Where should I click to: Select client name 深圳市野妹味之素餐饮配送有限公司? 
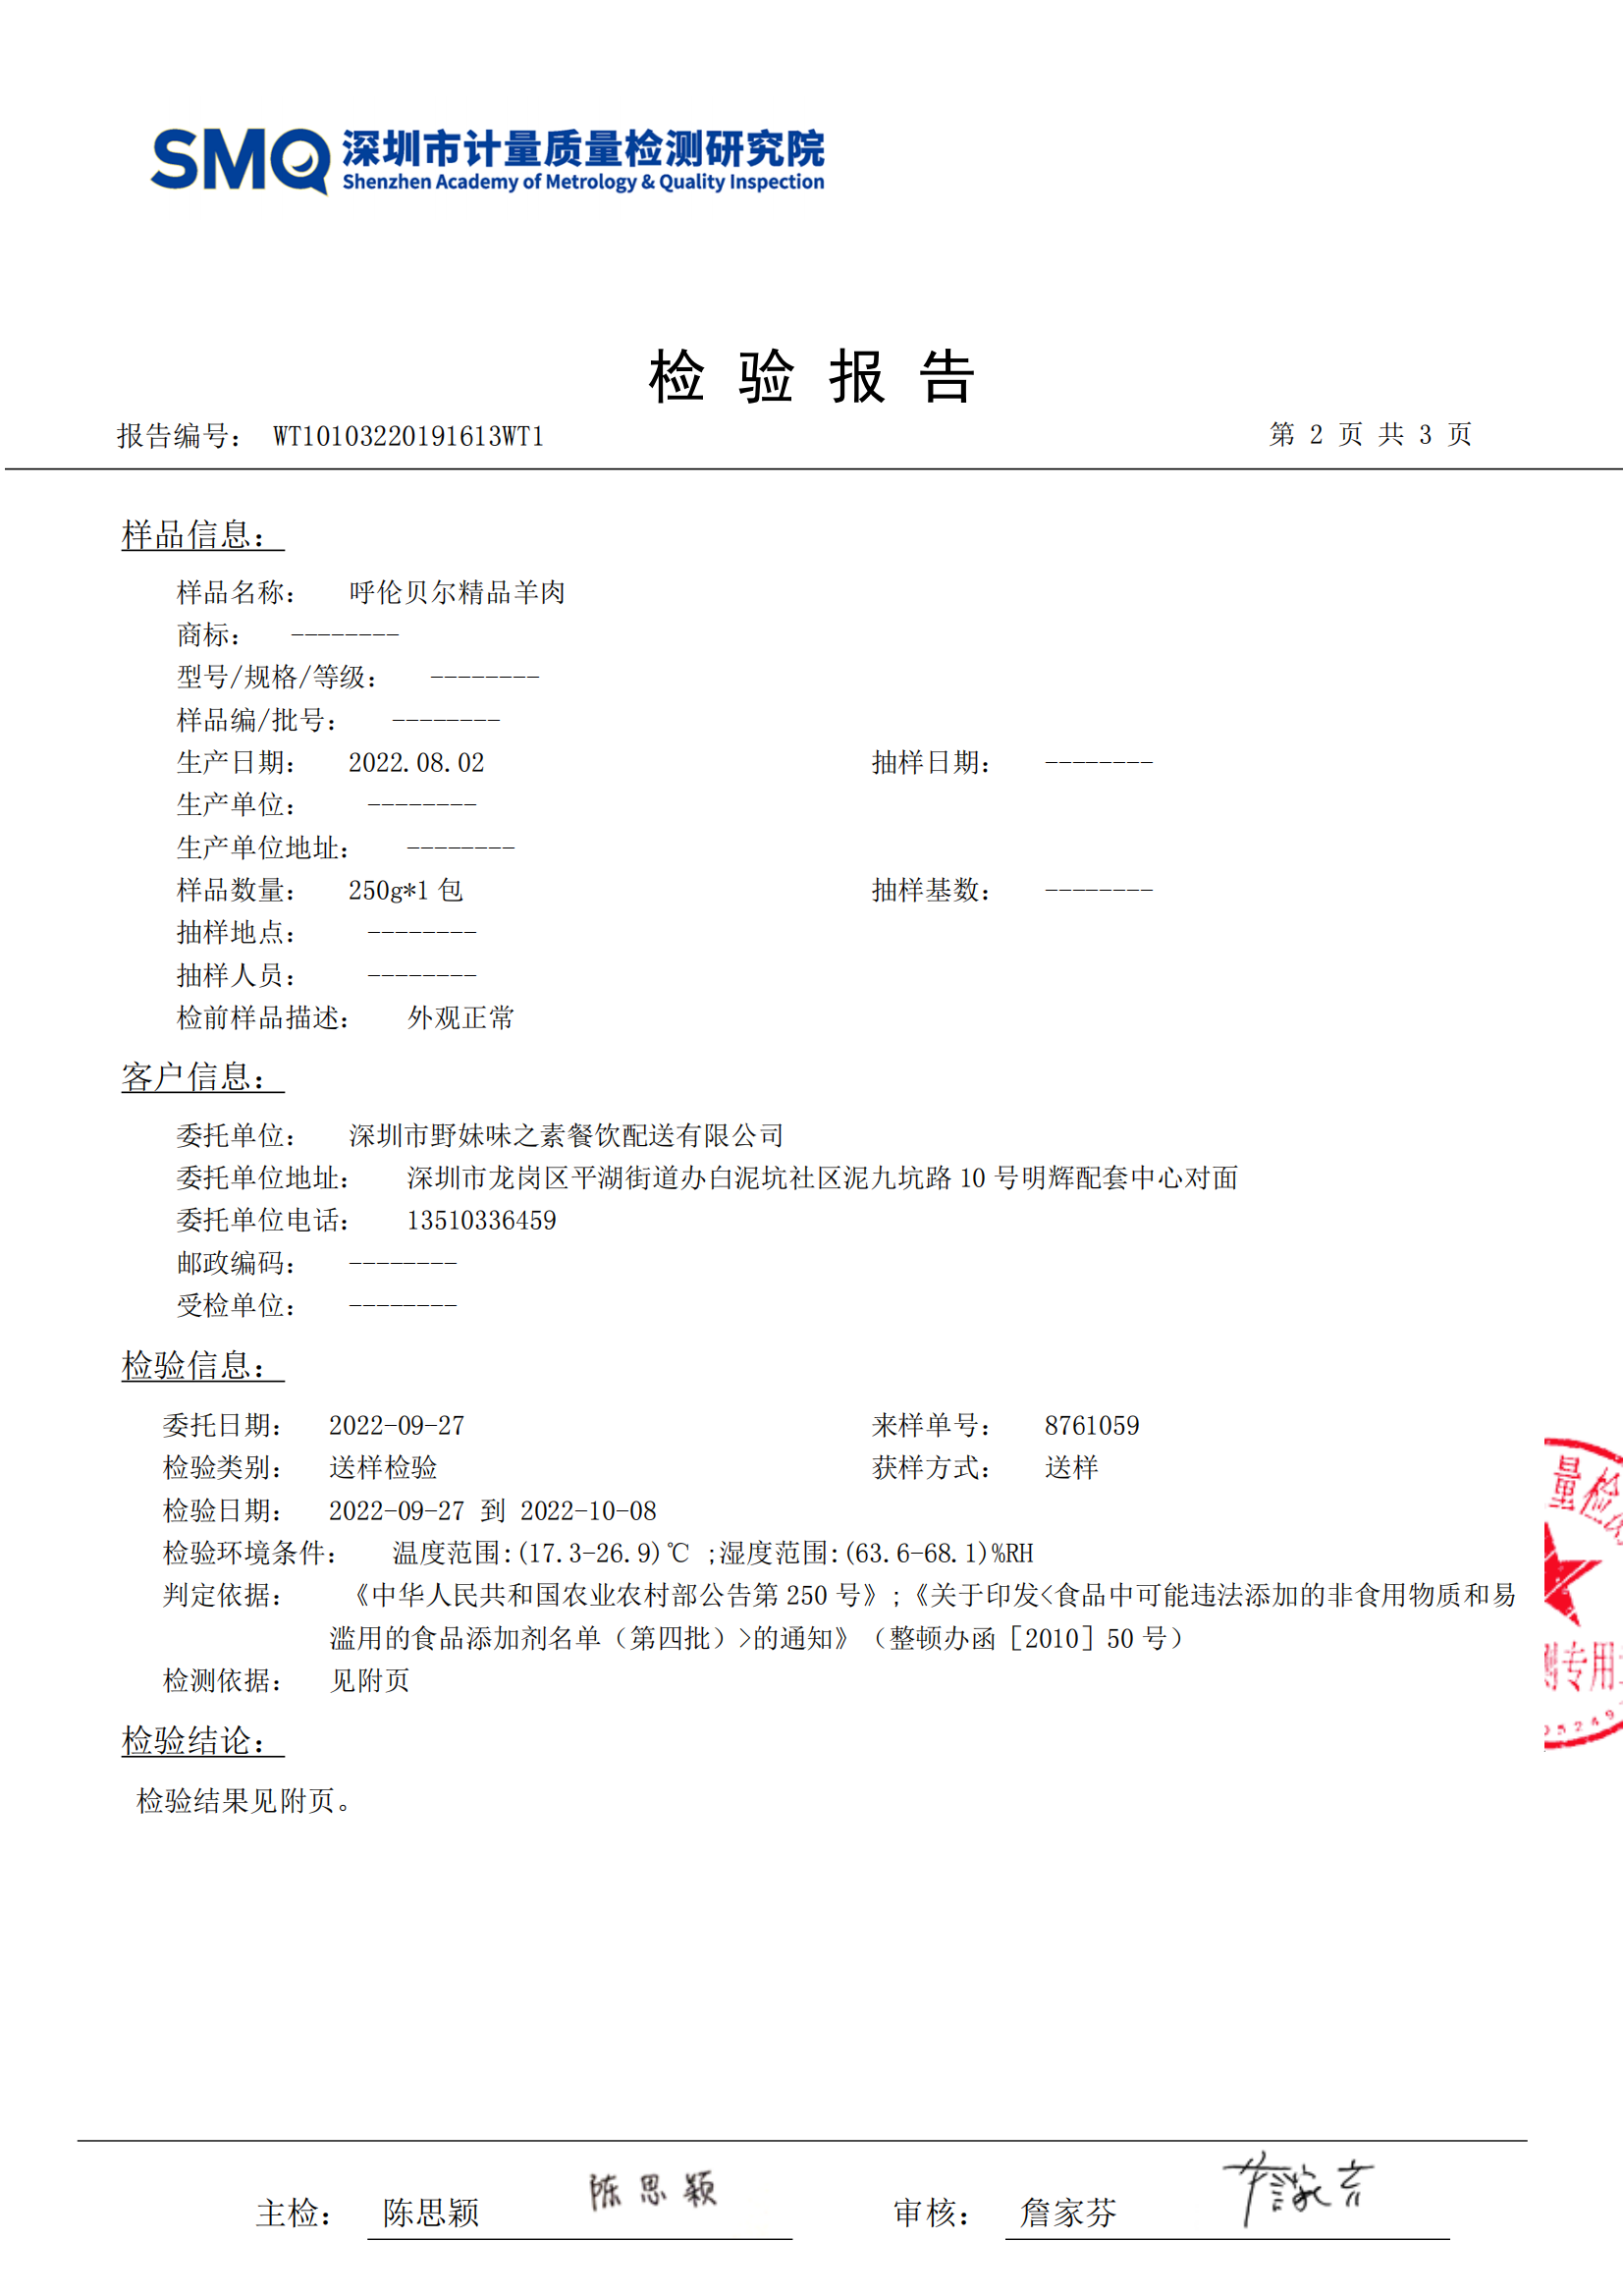tap(566, 1136)
